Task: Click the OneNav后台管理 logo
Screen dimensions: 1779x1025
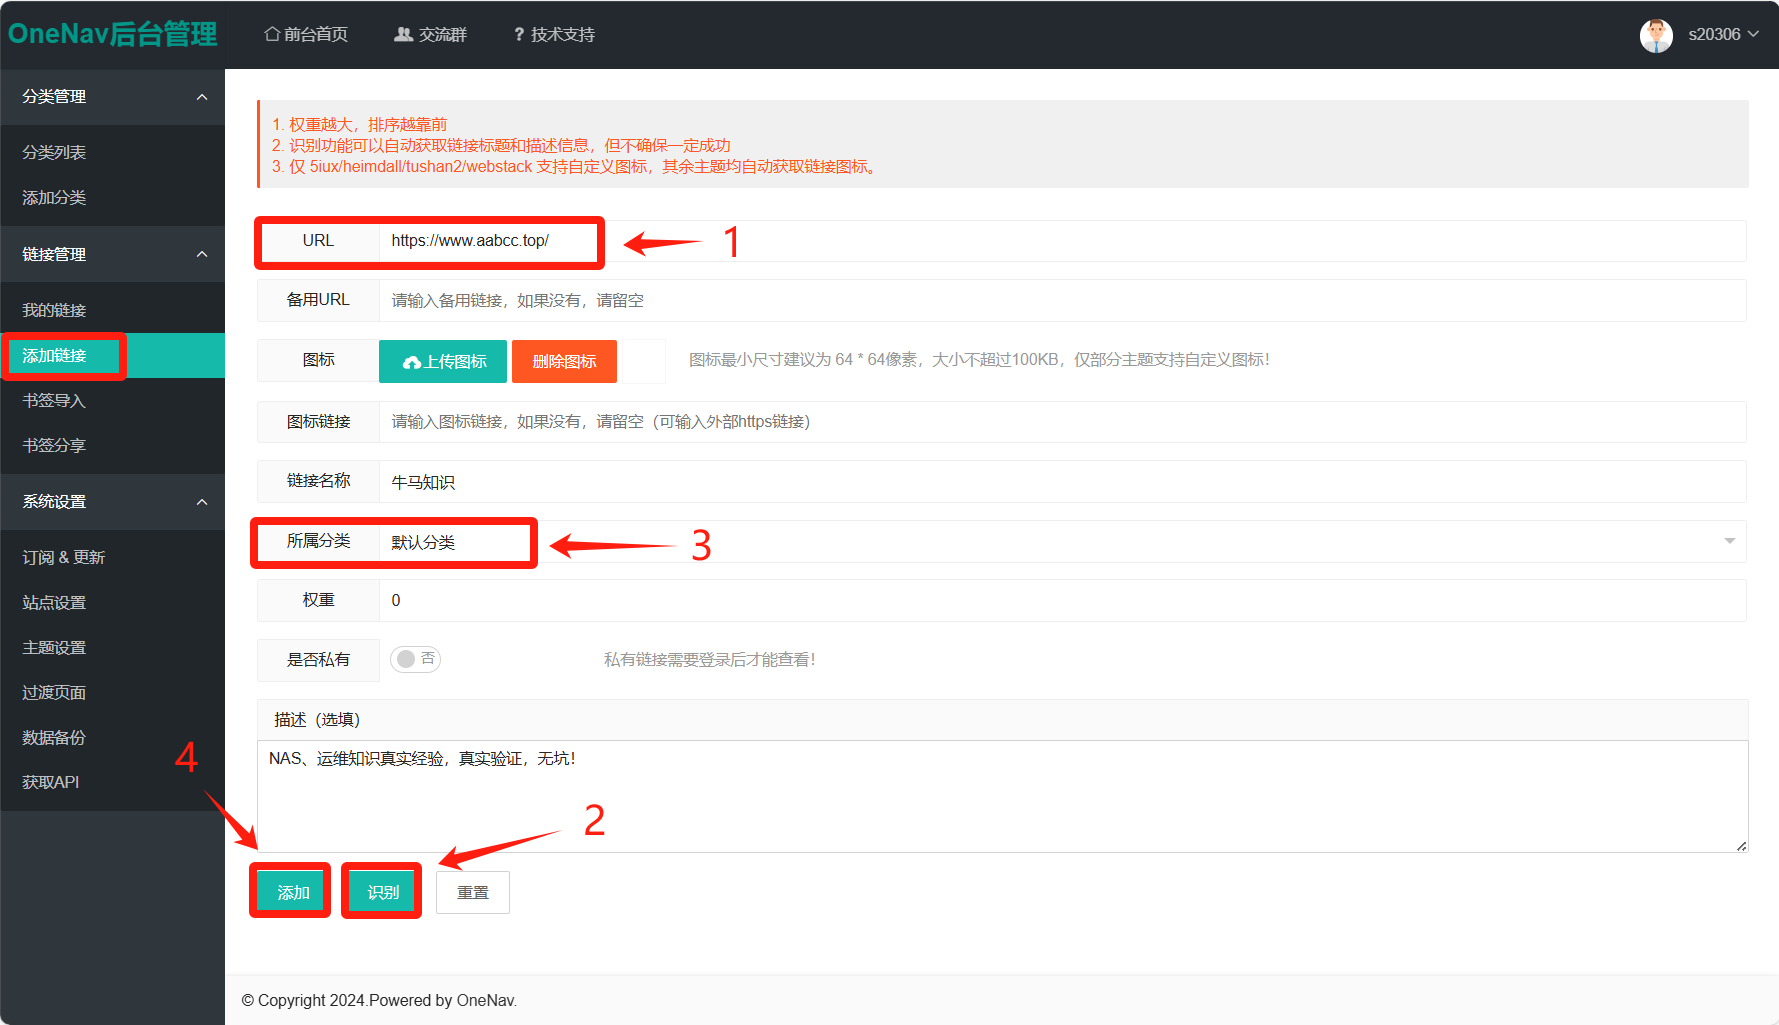Action: click(x=112, y=35)
